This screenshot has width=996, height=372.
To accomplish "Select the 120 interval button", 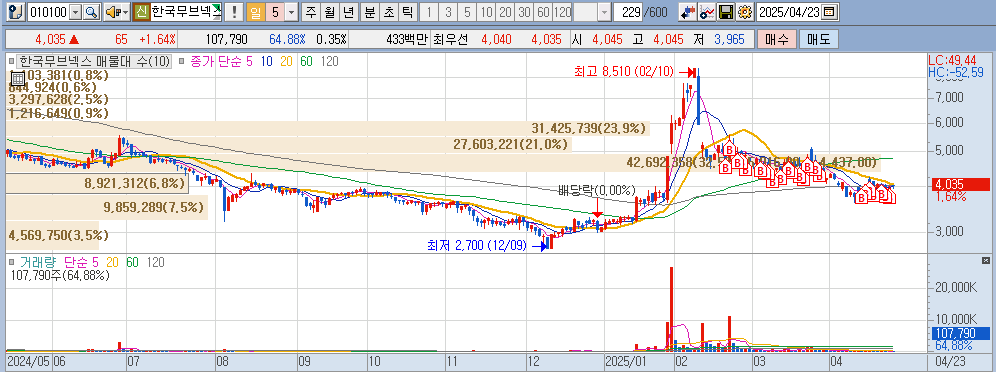I will coord(563,11).
